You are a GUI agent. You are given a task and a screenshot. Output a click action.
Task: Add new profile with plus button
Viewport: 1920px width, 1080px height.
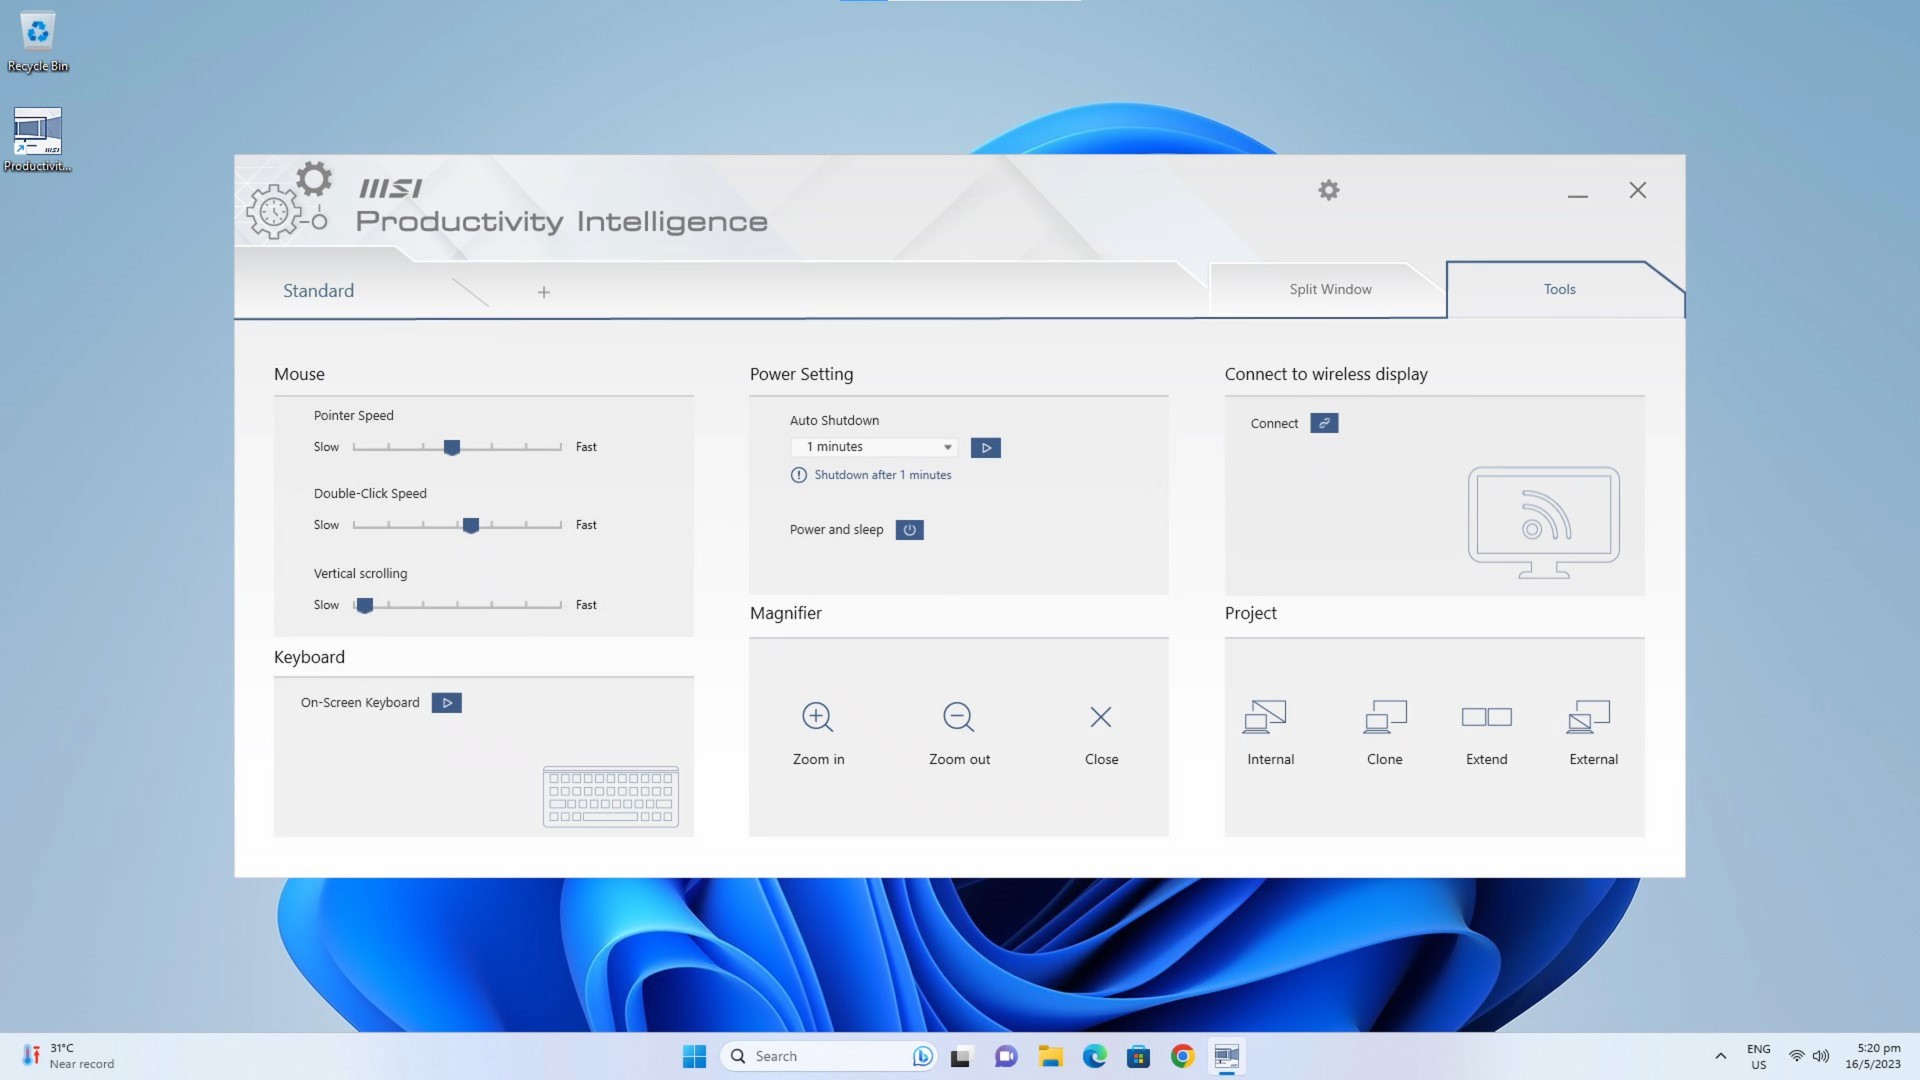coord(544,292)
